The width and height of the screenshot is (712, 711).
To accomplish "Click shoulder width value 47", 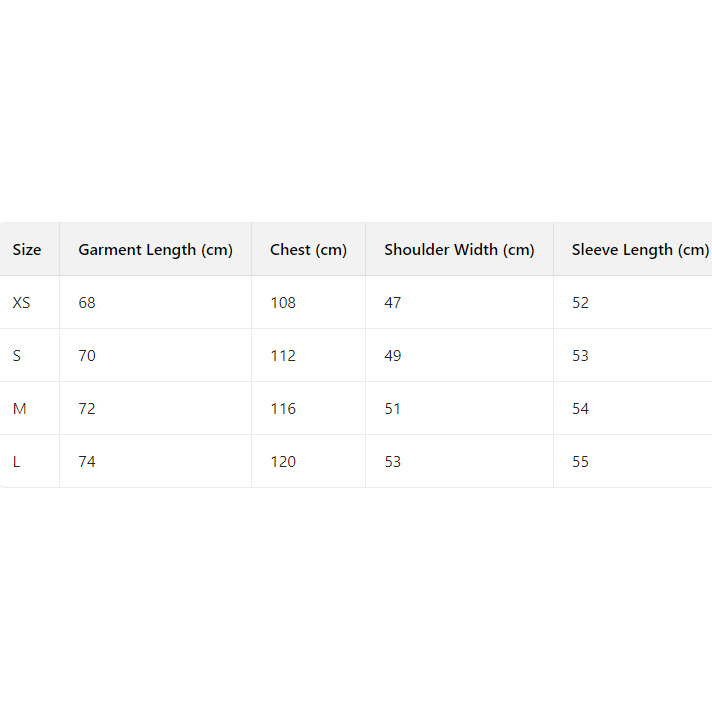I will pyautogui.click(x=393, y=303).
